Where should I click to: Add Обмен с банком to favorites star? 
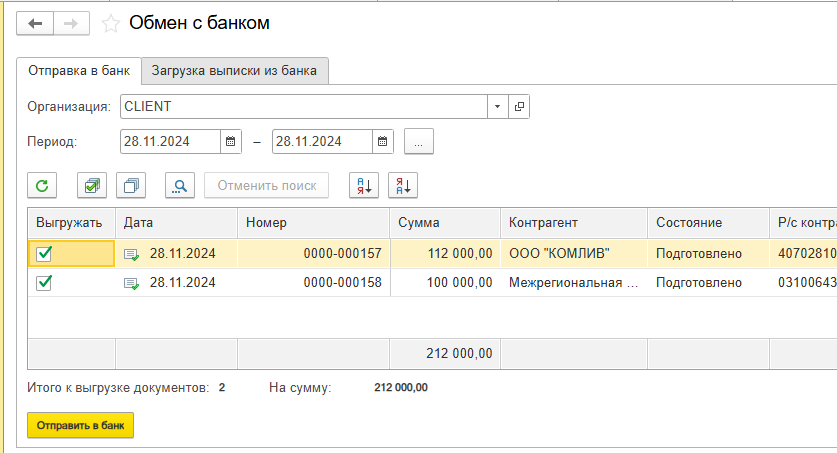pos(111,23)
